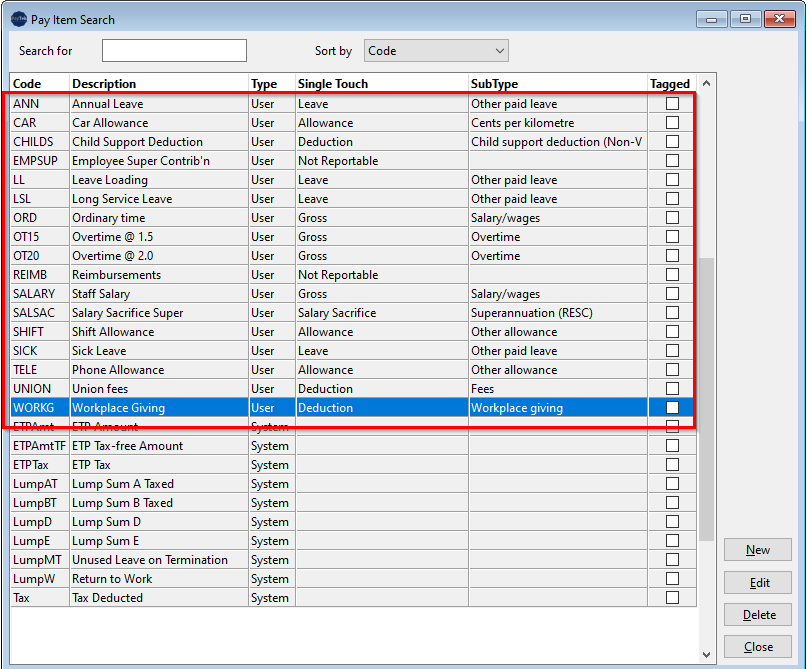Tag the Tax Deducted row
This screenshot has width=809, height=669.
672,598
